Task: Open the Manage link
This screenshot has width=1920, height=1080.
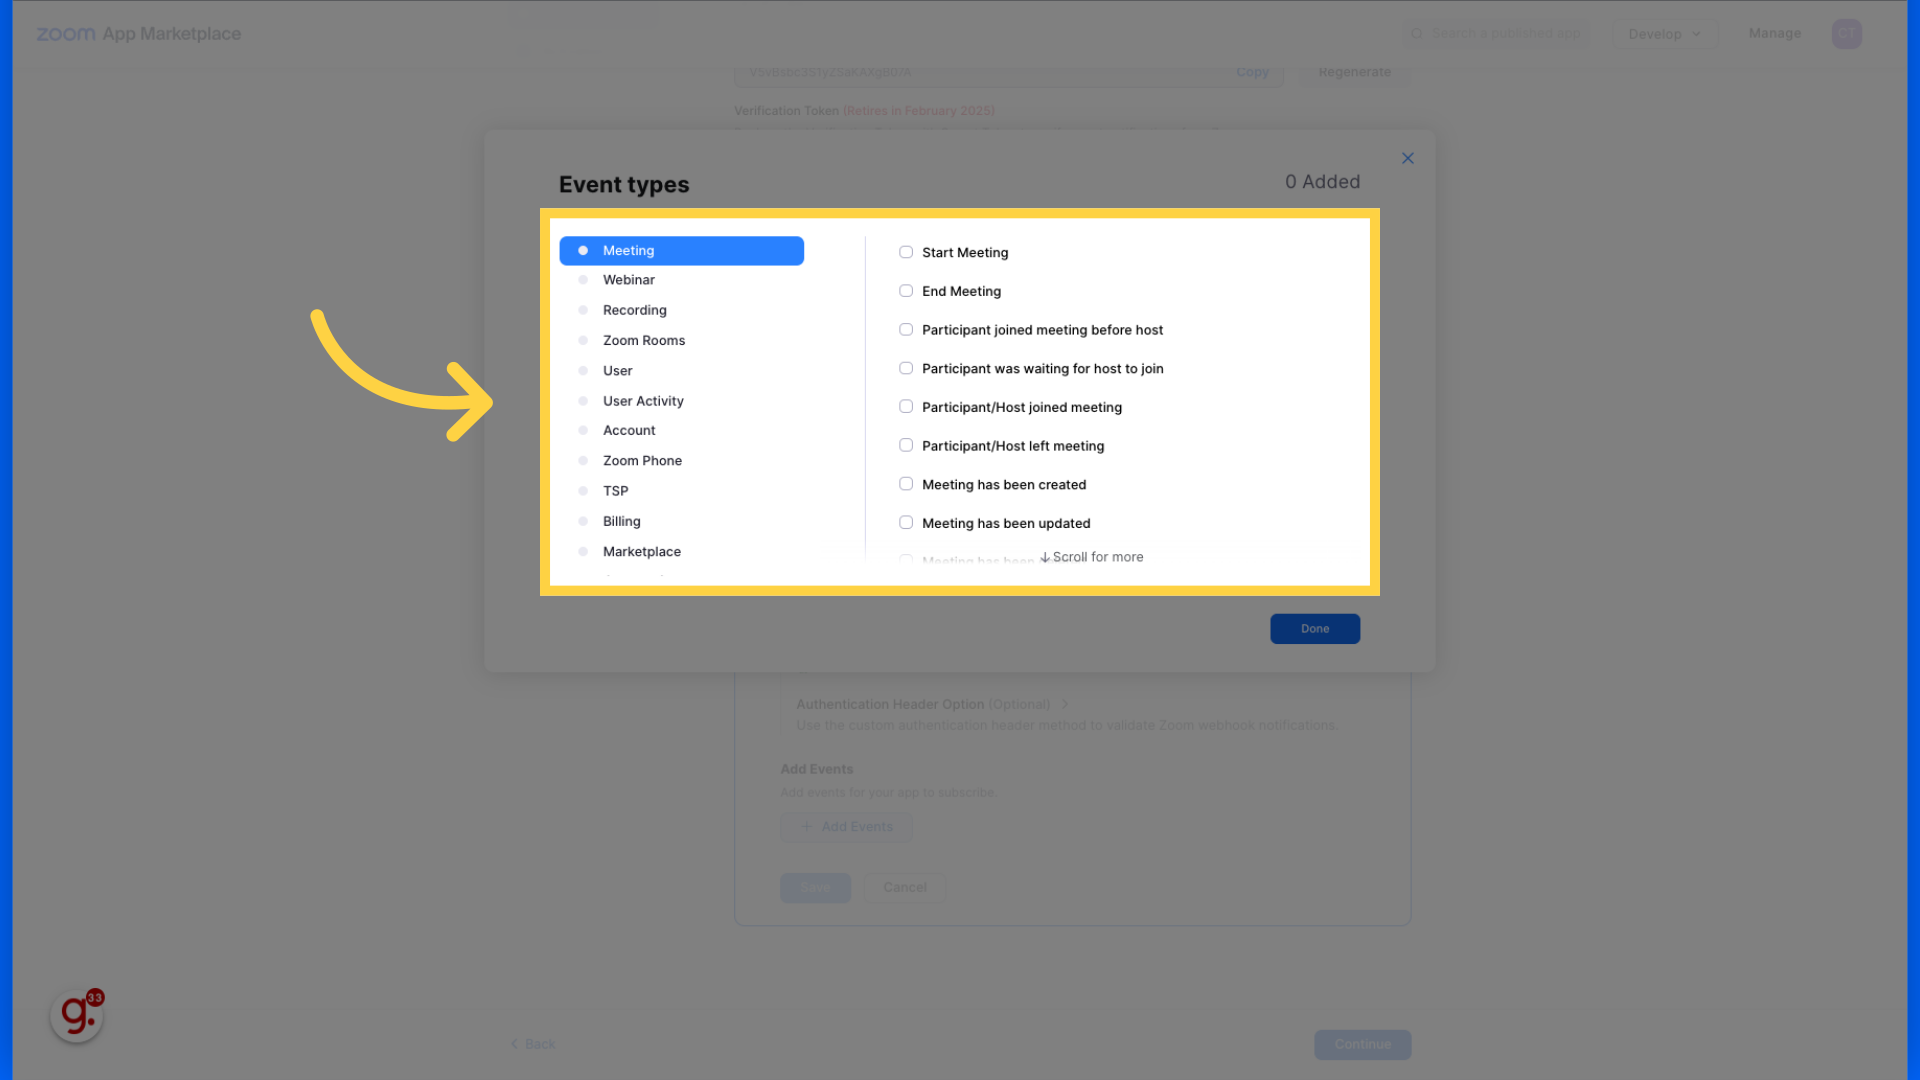Action: [1774, 33]
